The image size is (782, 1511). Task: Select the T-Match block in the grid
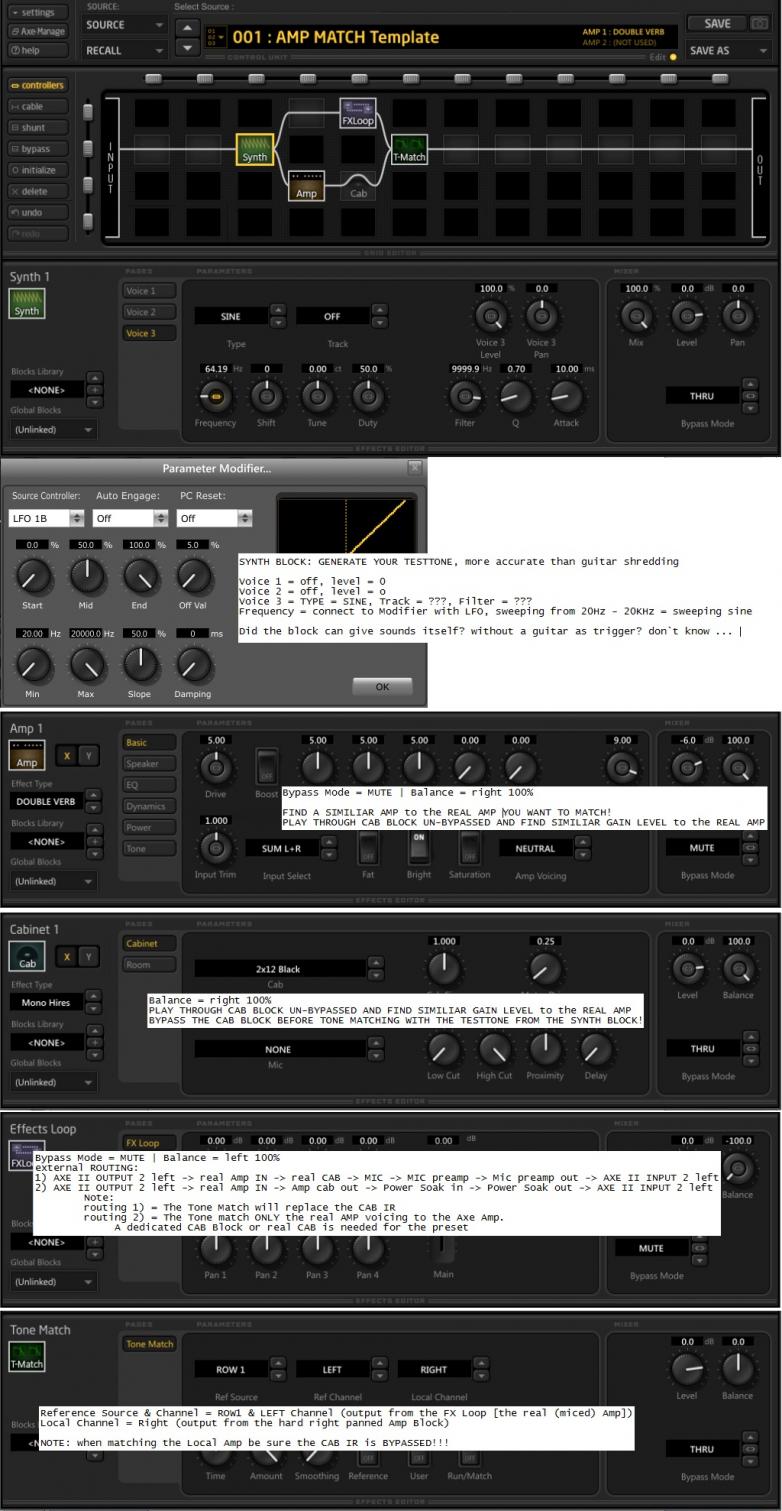click(409, 149)
